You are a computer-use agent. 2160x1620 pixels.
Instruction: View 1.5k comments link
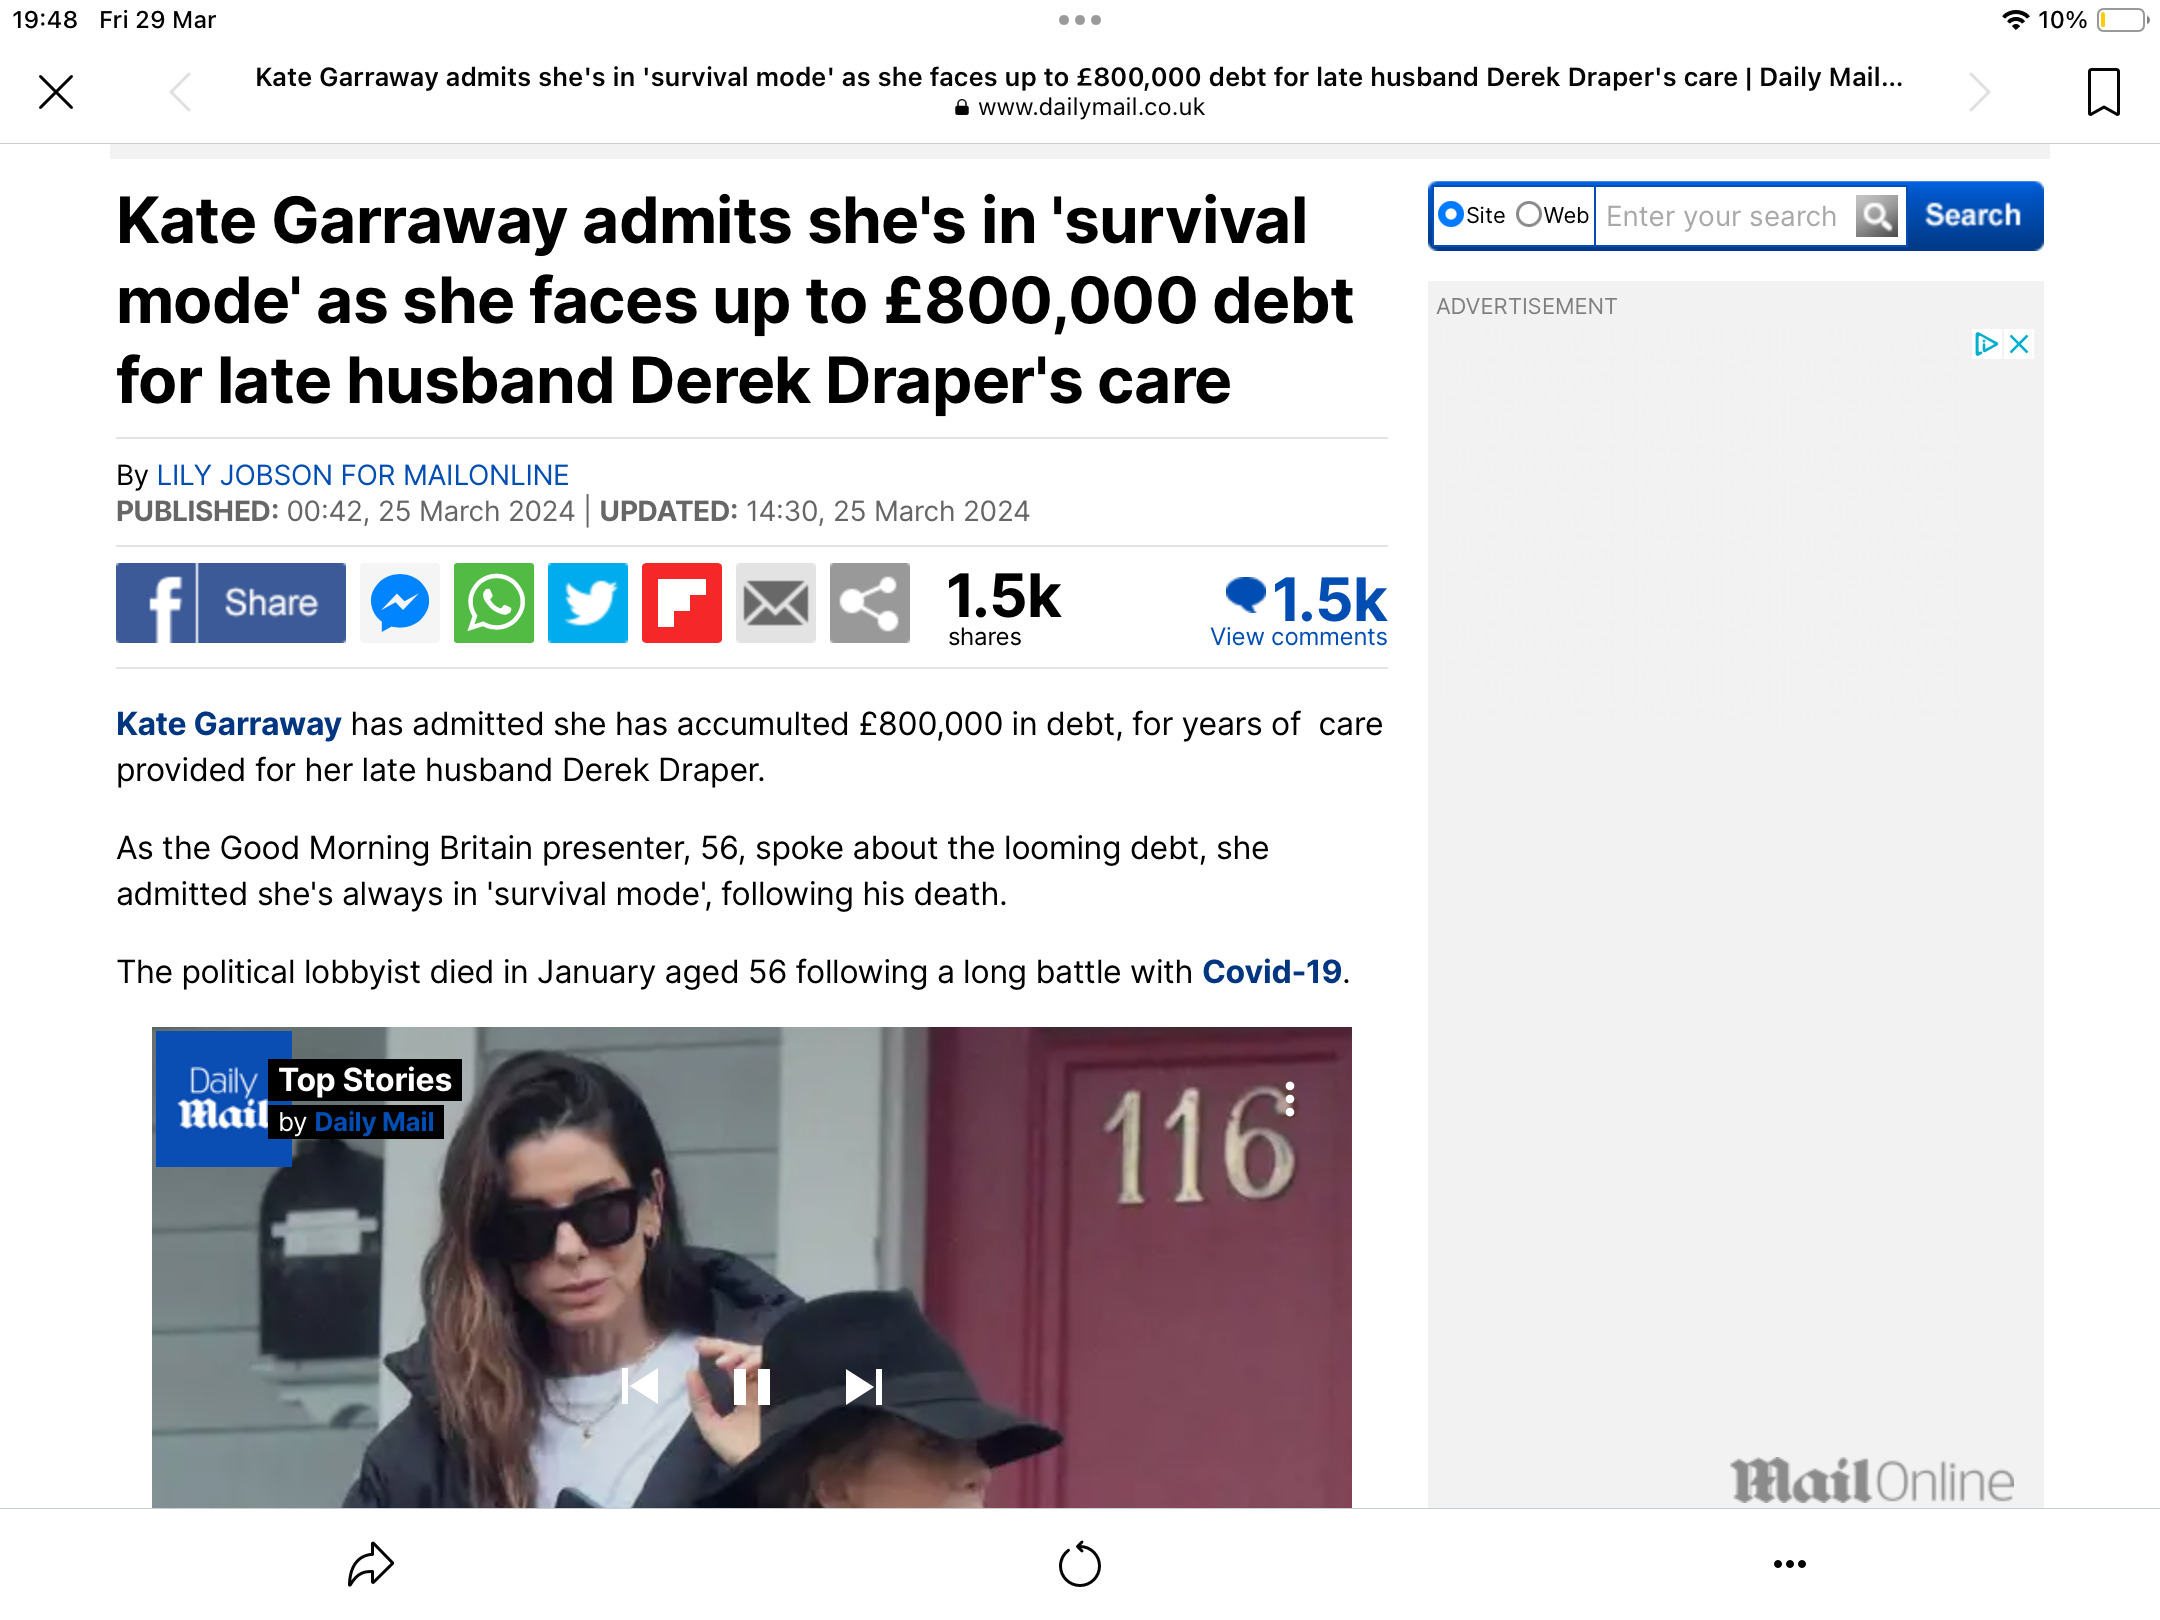pos(1299,610)
